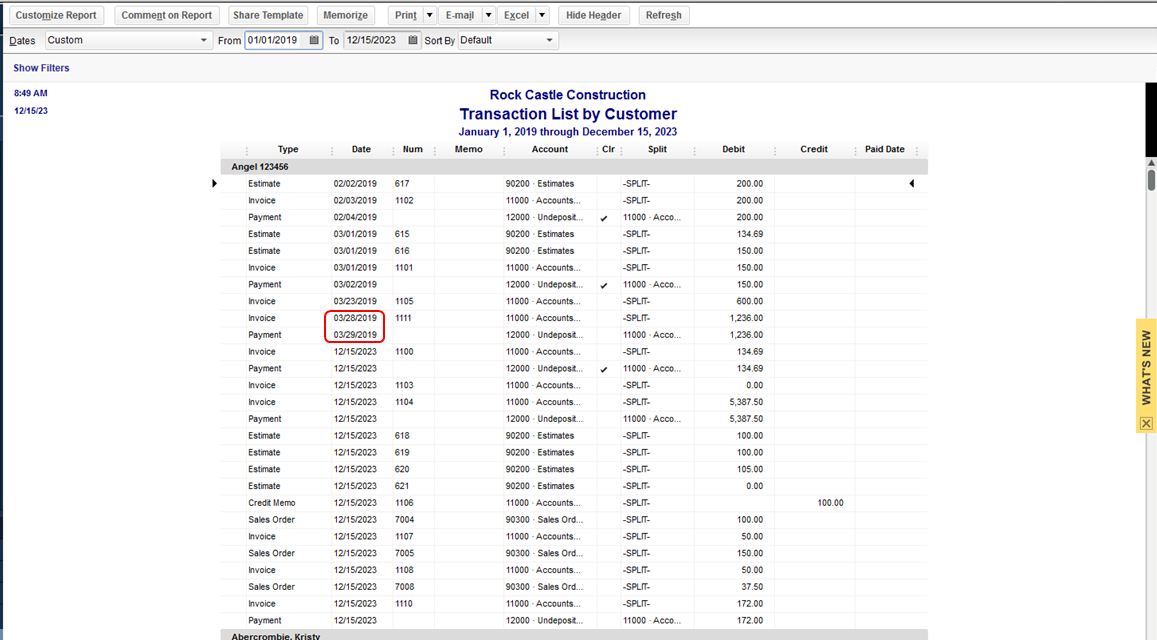
Task: Hide the report header
Action: pos(593,15)
